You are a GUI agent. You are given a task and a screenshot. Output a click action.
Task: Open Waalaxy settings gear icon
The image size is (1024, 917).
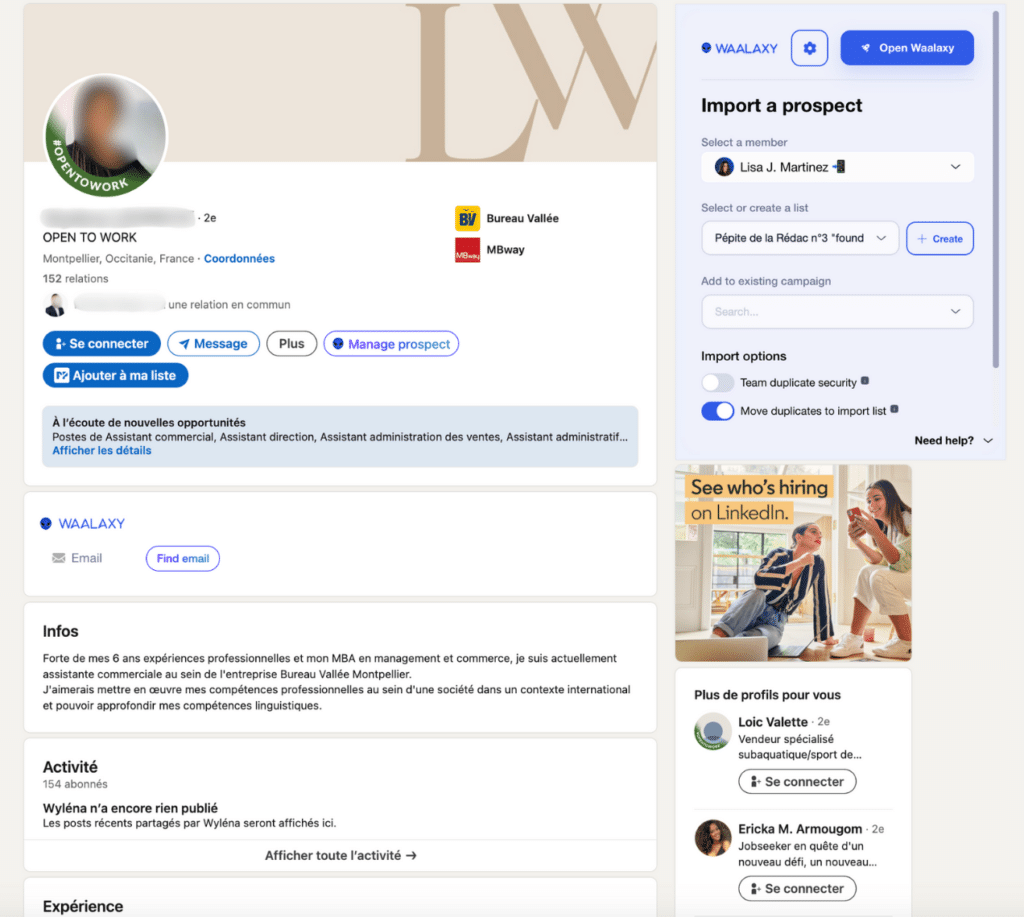809,48
